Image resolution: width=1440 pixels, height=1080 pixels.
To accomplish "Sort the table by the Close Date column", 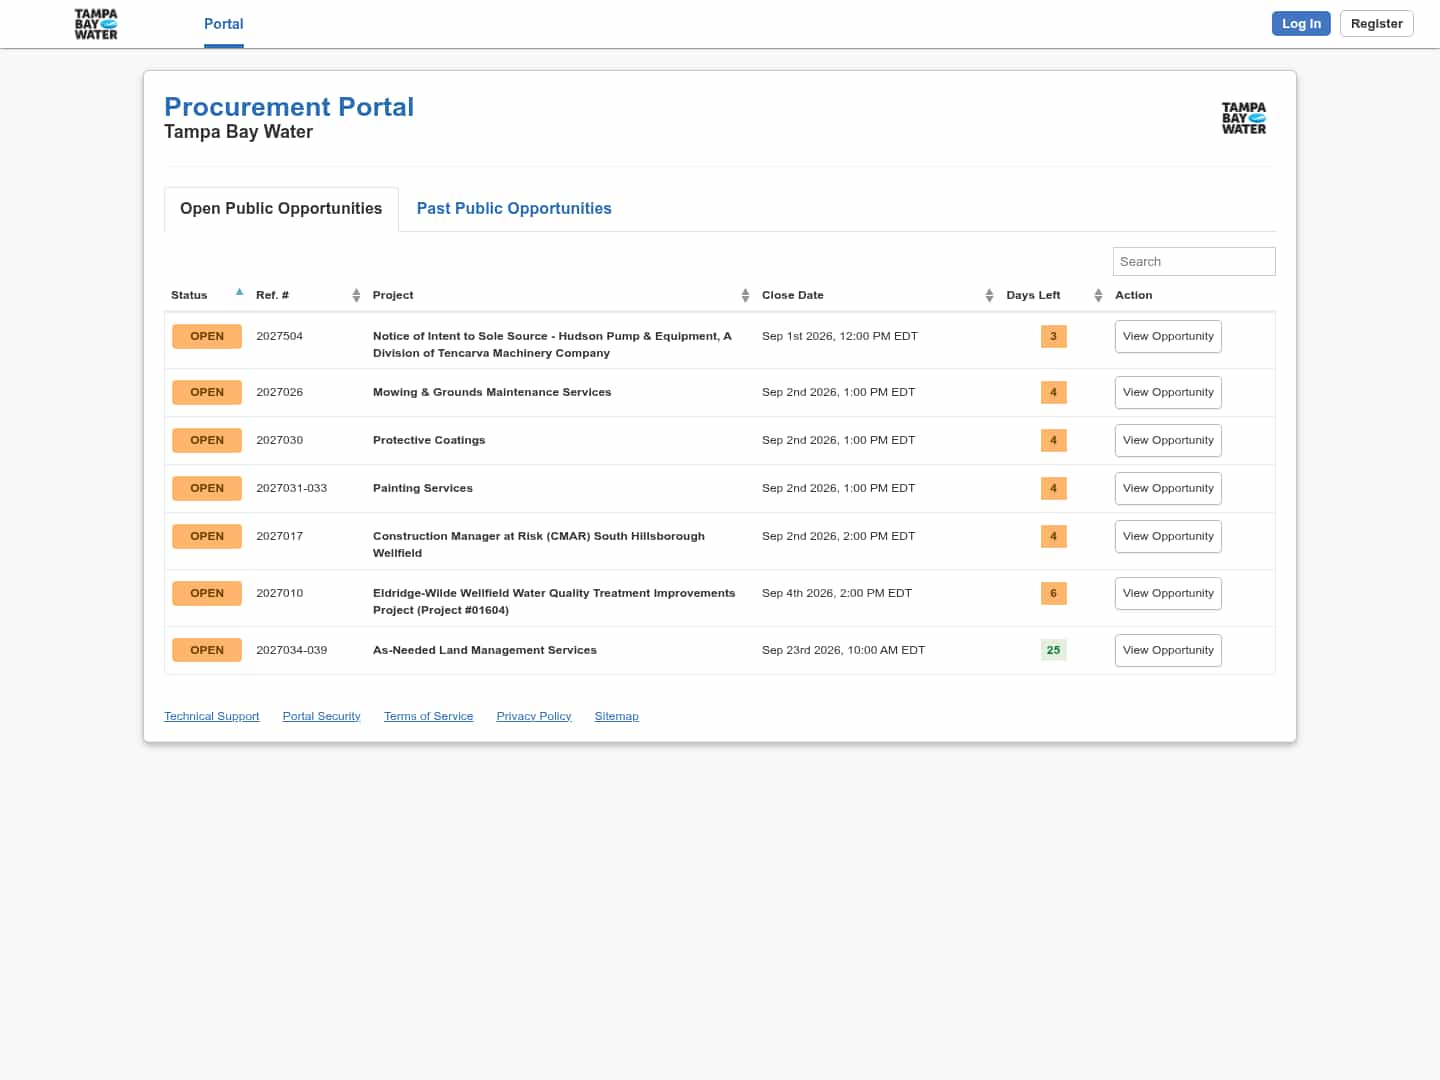I will click(878, 295).
